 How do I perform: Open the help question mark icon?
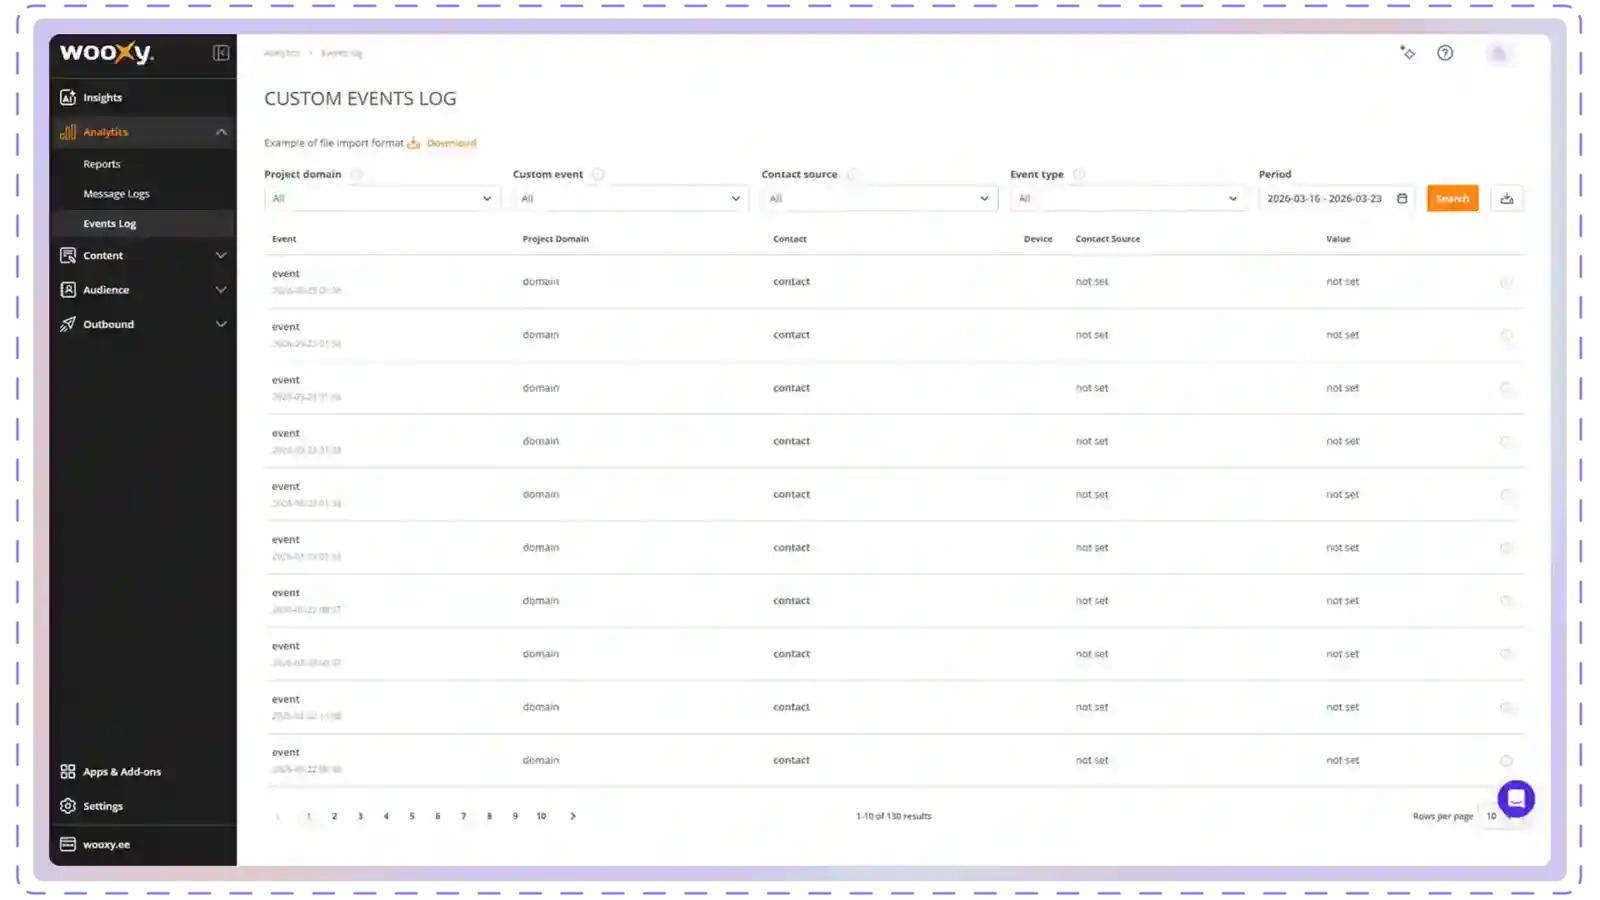click(1445, 53)
